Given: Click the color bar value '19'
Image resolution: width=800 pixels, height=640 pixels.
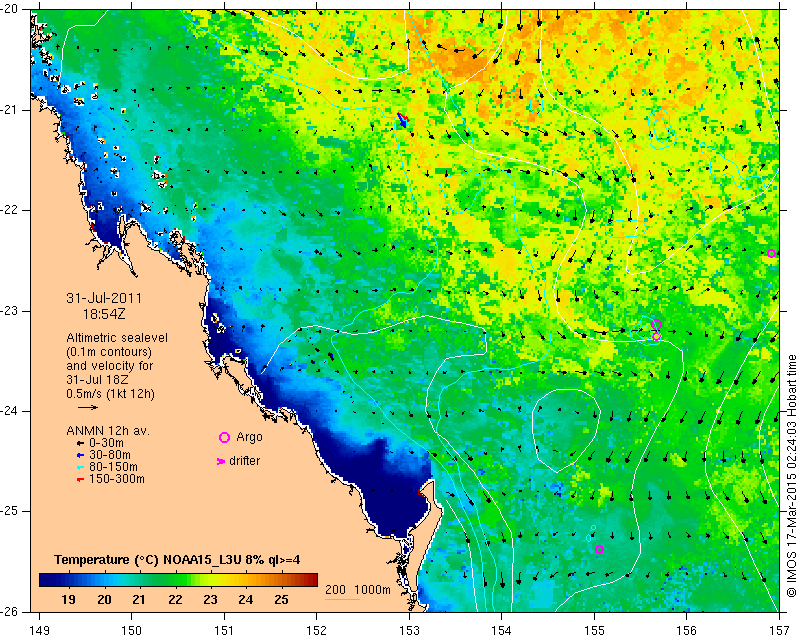Looking at the screenshot, I should pos(68,600).
